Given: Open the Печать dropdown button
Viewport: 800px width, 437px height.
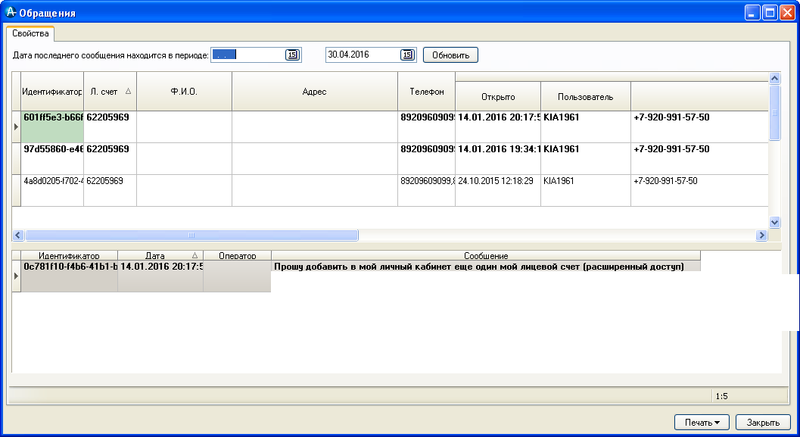Looking at the screenshot, I should tap(703, 421).
